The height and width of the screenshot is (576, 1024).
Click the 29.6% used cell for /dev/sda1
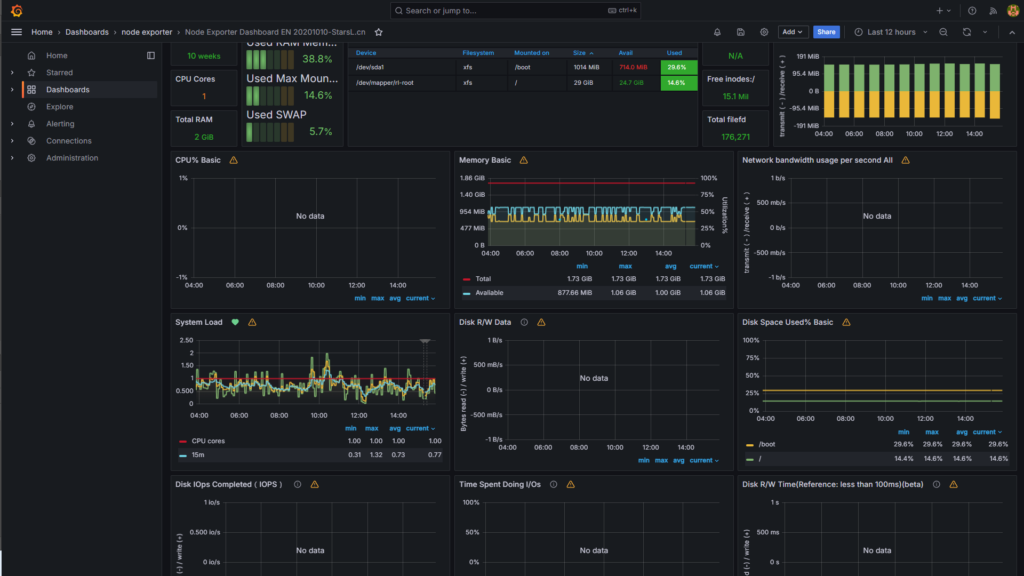click(679, 67)
